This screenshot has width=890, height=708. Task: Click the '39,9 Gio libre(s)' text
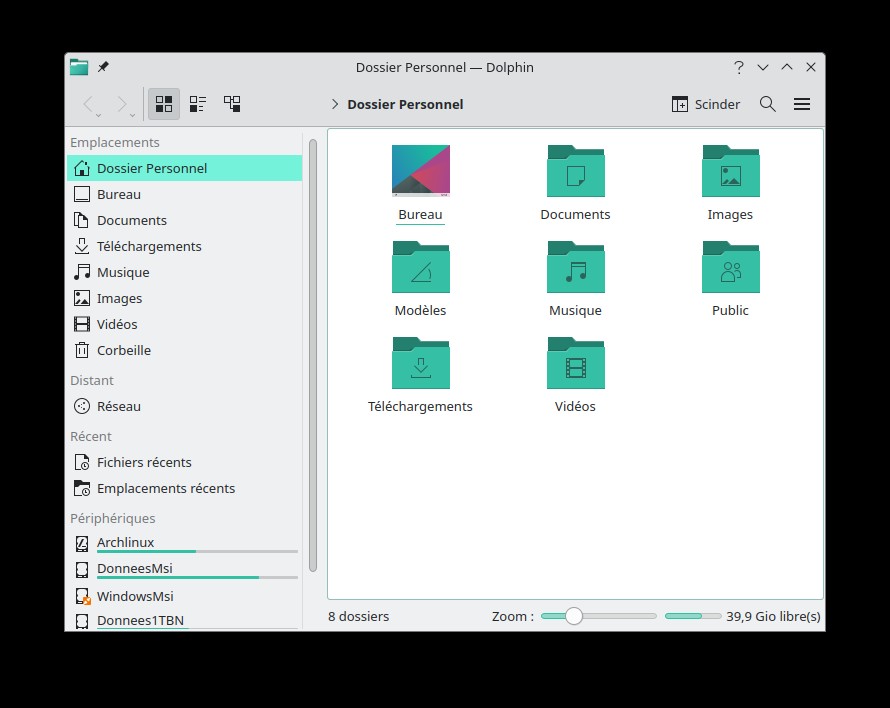[x=773, y=617]
